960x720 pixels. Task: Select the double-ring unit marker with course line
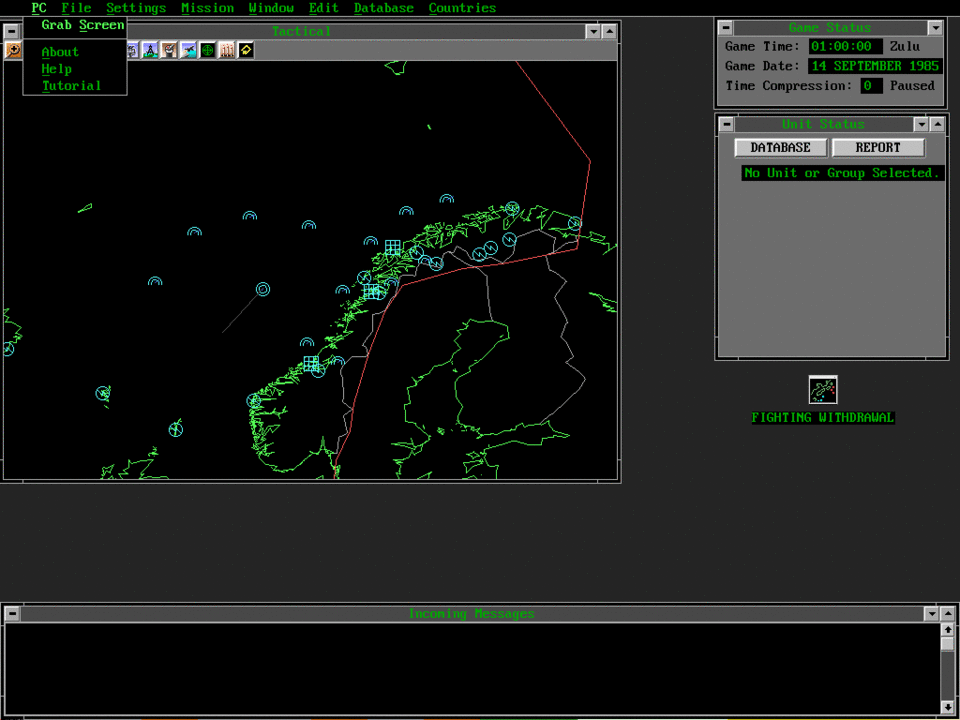click(263, 289)
